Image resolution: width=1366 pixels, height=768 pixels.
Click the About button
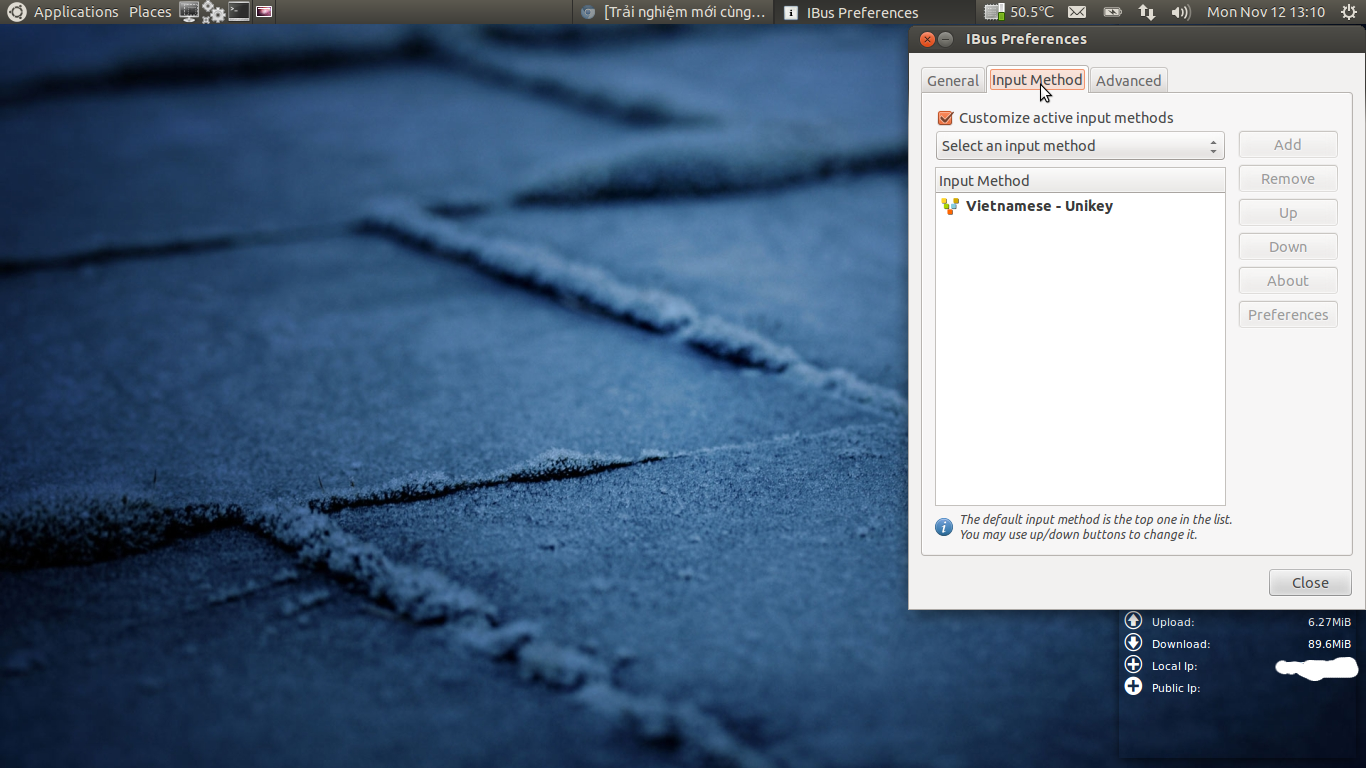tap(1288, 281)
